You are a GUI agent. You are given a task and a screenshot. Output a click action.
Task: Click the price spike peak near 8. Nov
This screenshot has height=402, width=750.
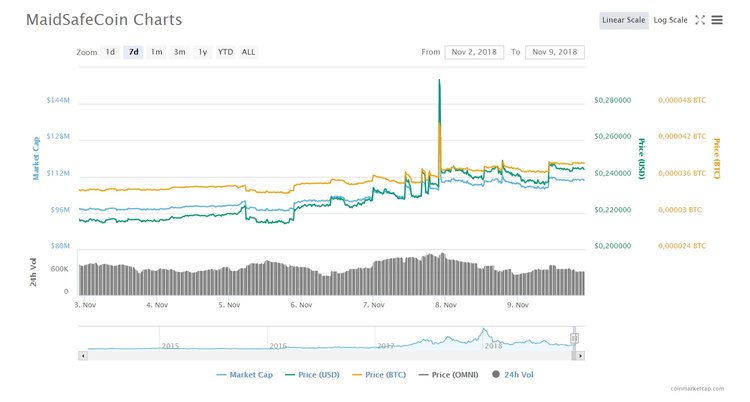click(x=440, y=80)
